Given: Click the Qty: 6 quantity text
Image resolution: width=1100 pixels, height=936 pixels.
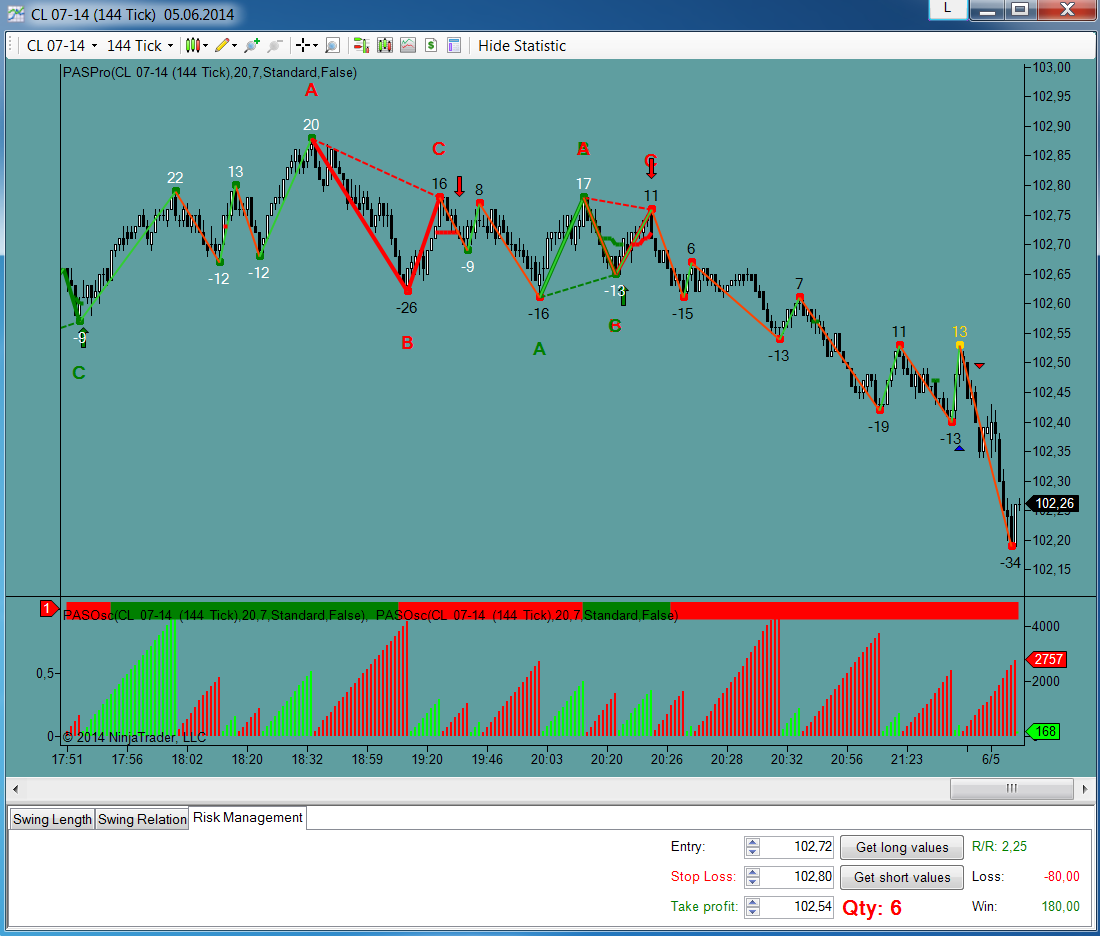Looking at the screenshot, I should coord(872,908).
